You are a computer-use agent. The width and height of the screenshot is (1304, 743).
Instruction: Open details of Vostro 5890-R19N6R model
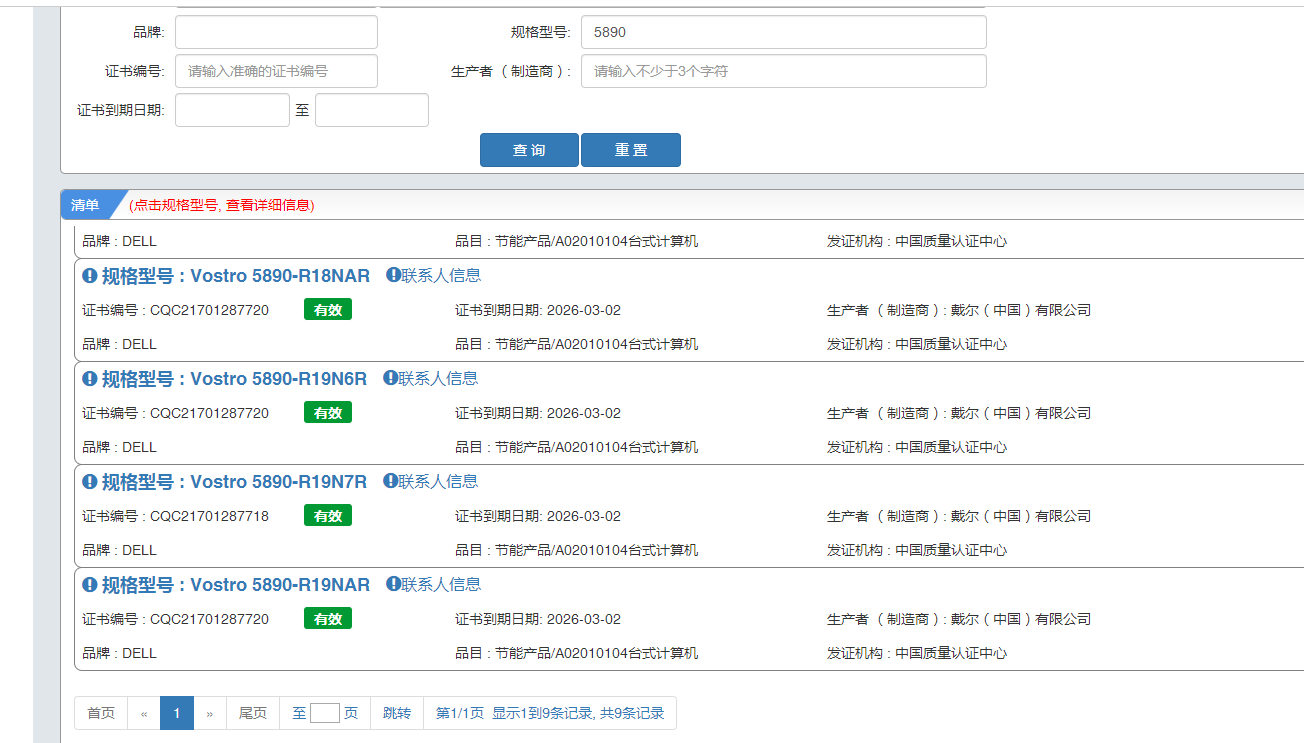(x=234, y=379)
